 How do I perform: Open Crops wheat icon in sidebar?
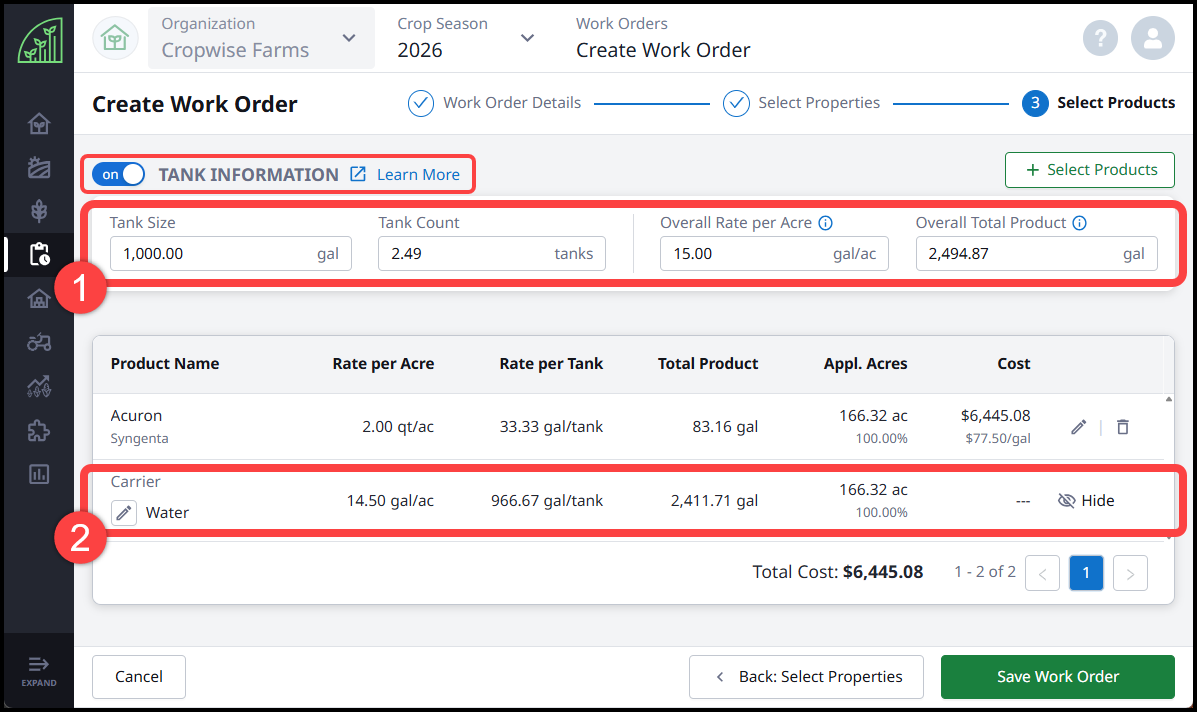pos(39,211)
